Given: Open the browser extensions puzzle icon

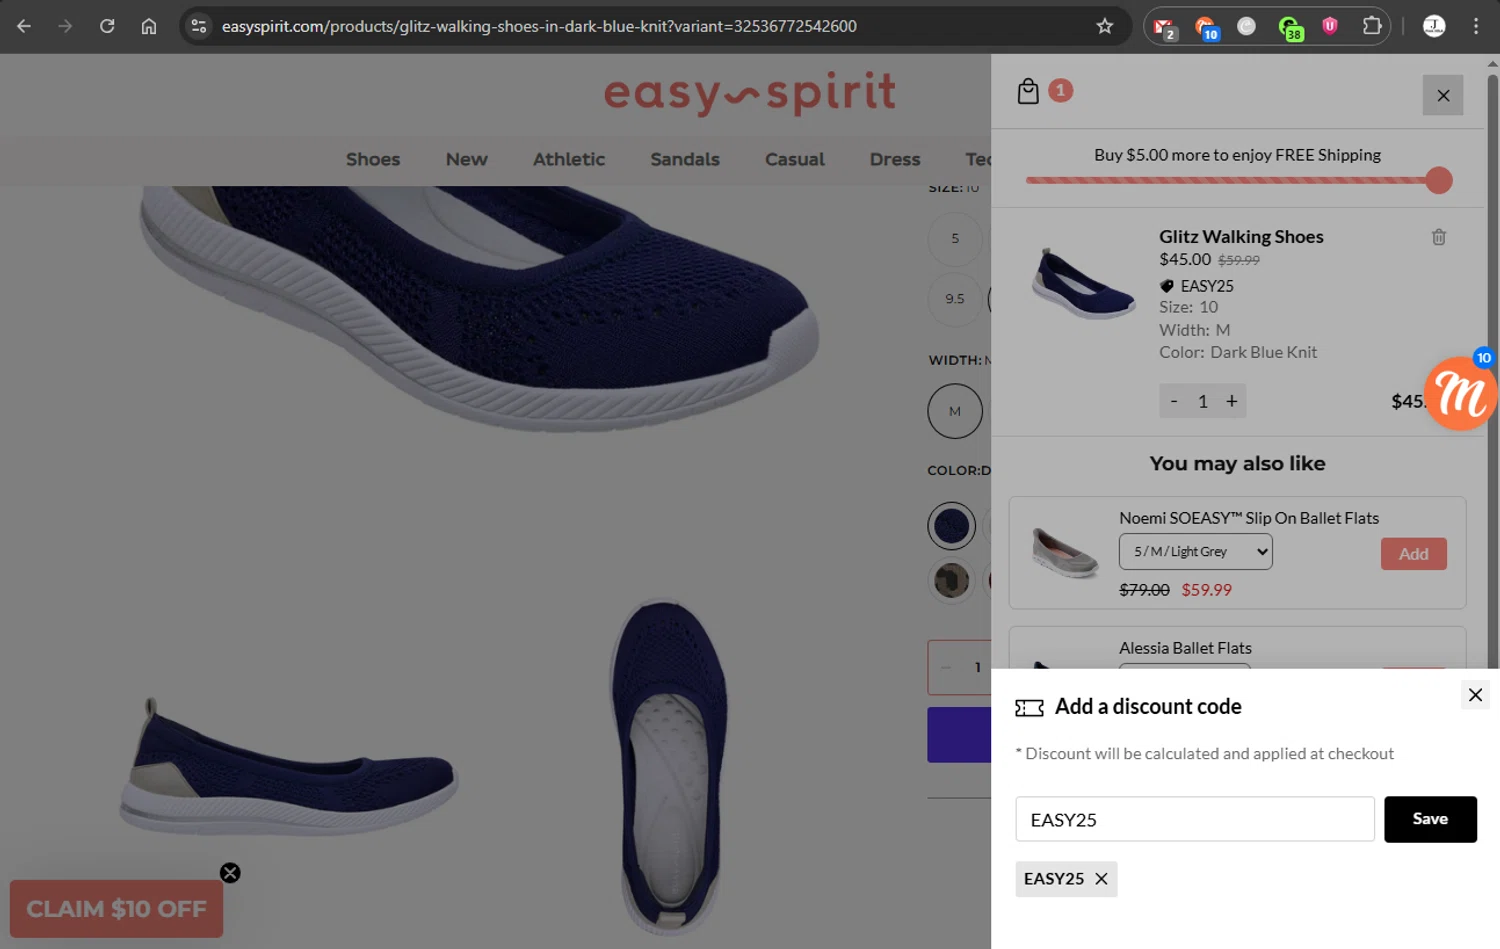Looking at the screenshot, I should [1372, 26].
